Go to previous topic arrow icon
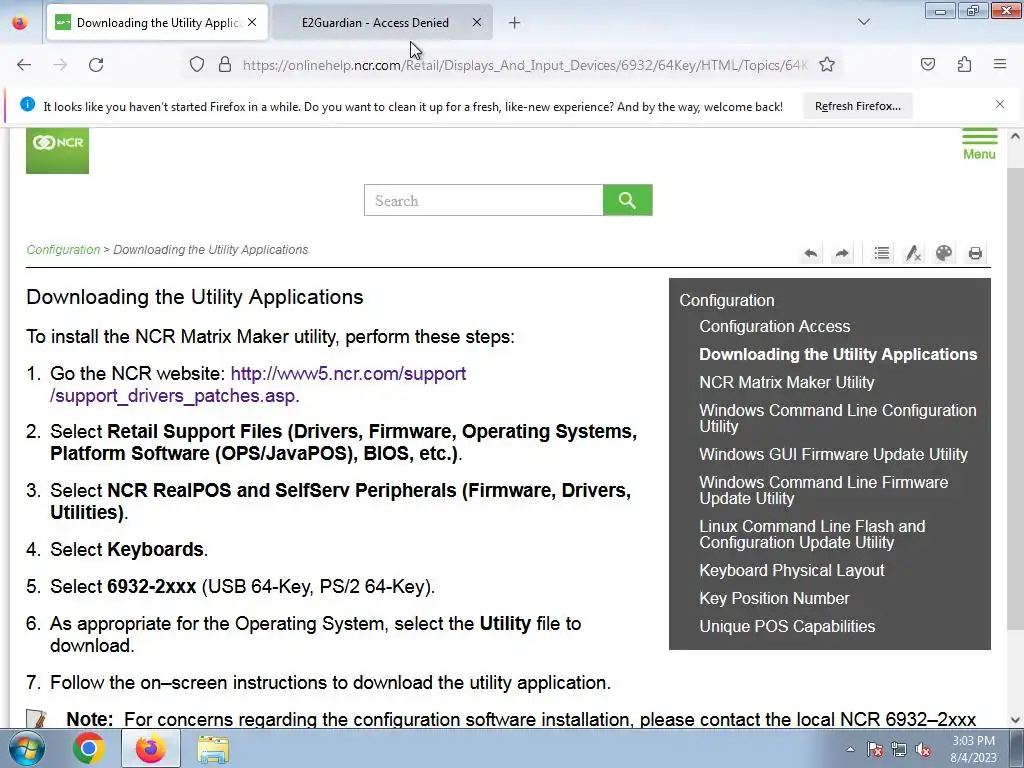The height and width of the screenshot is (768, 1024). click(811, 253)
